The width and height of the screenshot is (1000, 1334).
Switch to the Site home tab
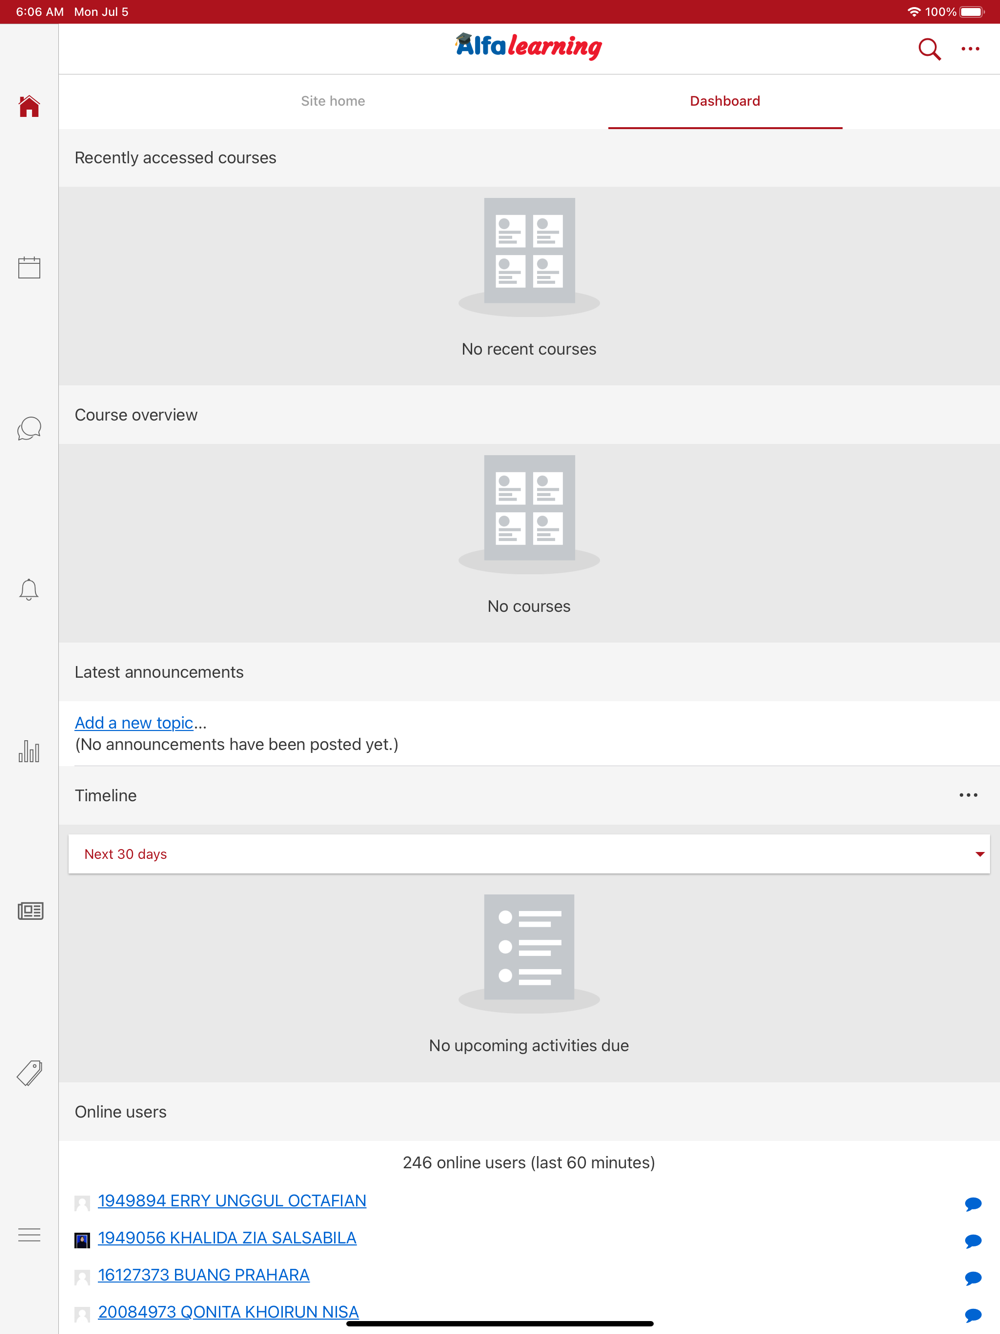pyautogui.click(x=333, y=101)
